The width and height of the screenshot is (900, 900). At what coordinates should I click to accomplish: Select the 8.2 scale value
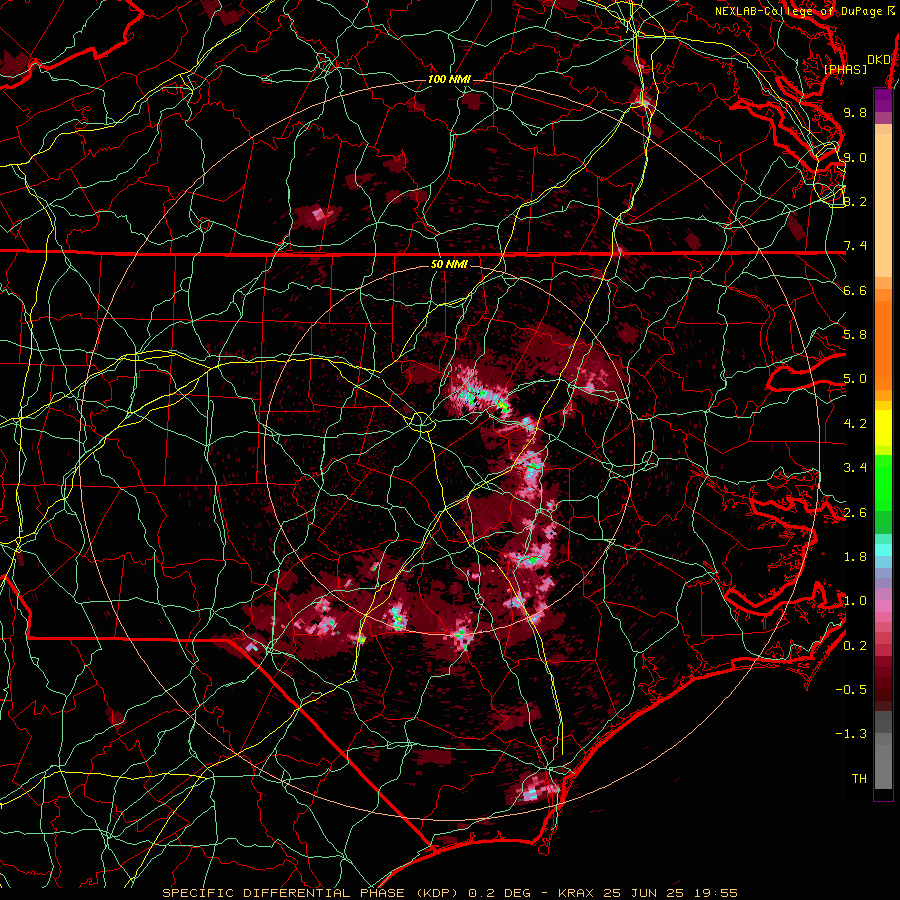tap(855, 201)
